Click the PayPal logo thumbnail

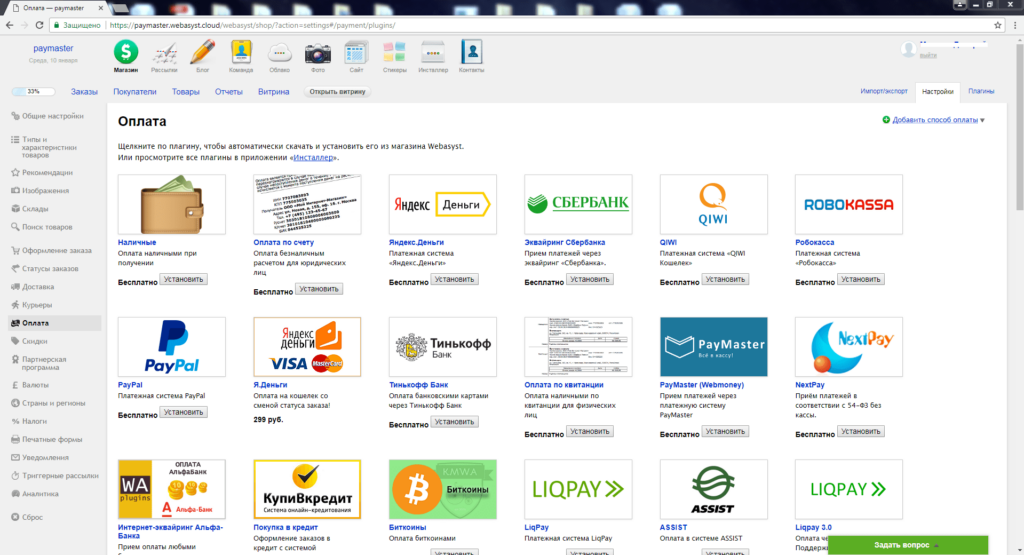tap(172, 347)
